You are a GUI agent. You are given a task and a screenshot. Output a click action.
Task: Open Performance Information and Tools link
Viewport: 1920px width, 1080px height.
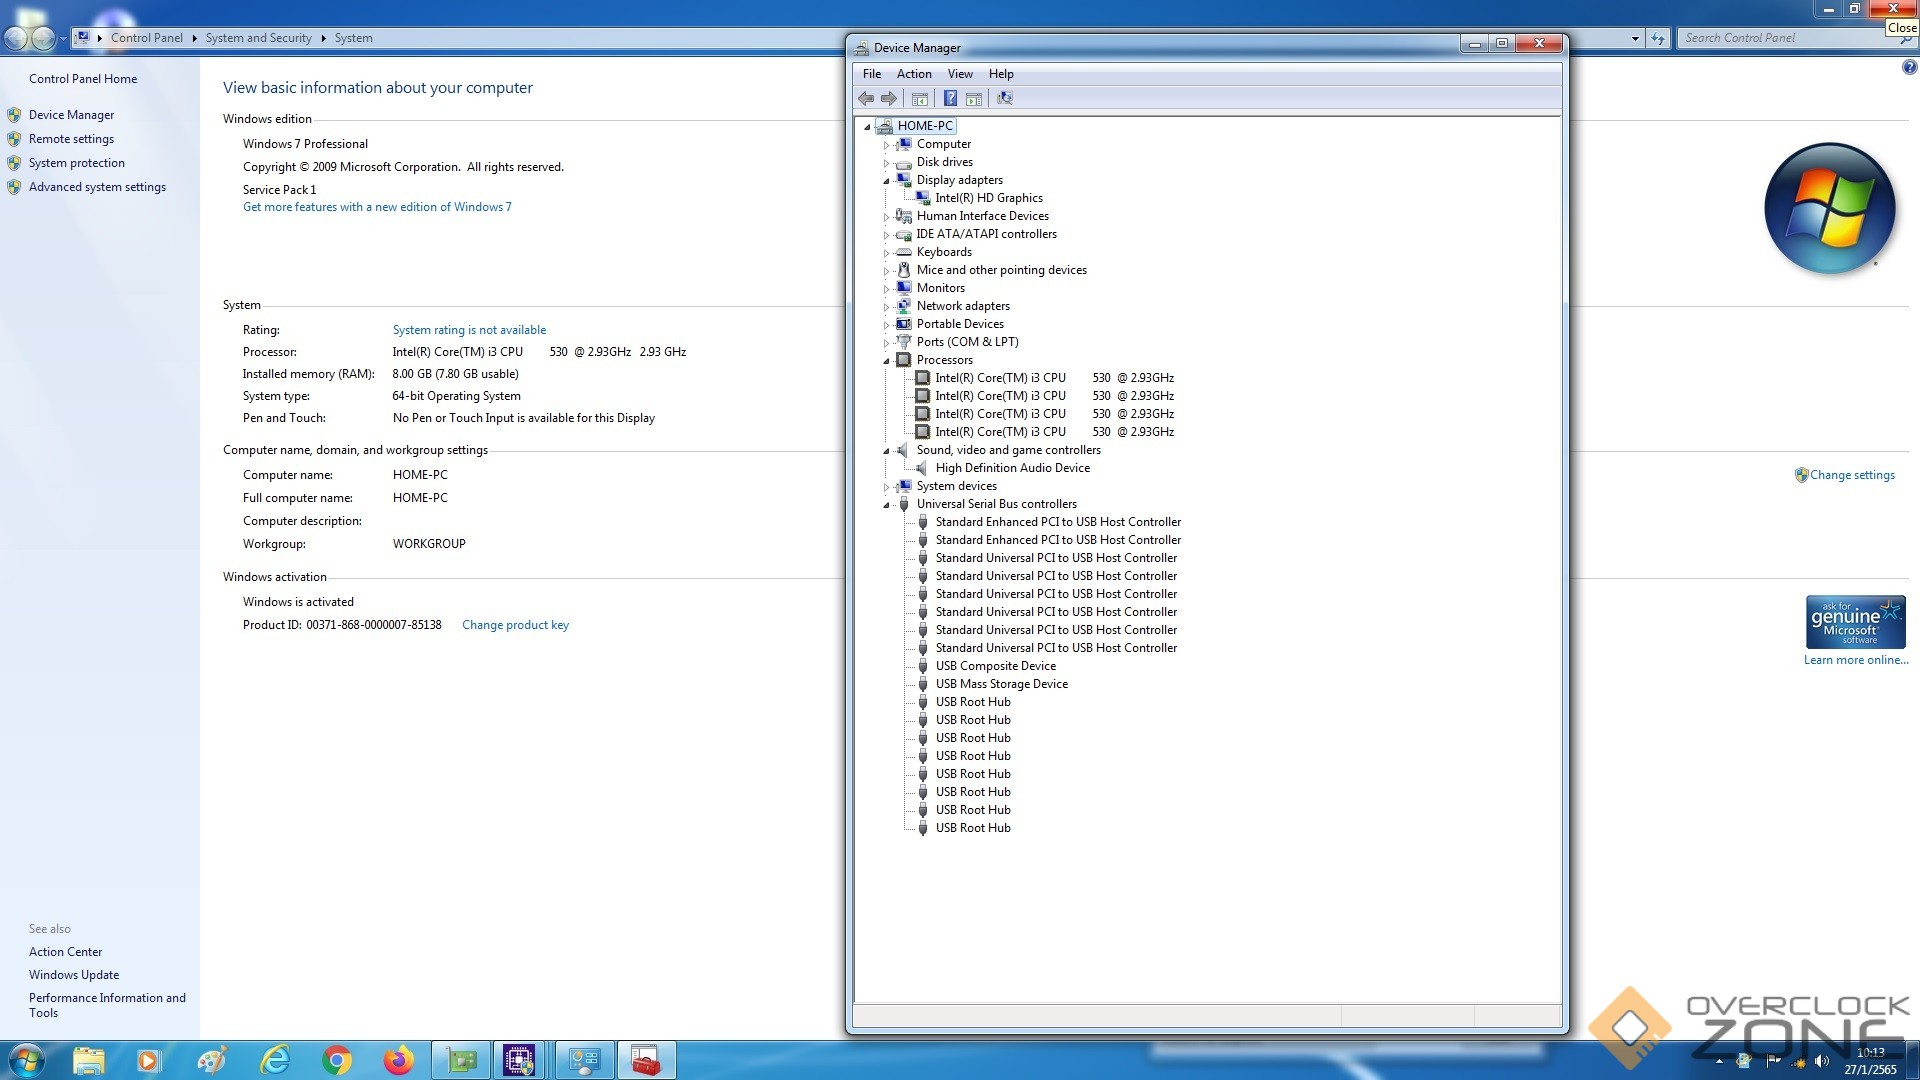[107, 1005]
